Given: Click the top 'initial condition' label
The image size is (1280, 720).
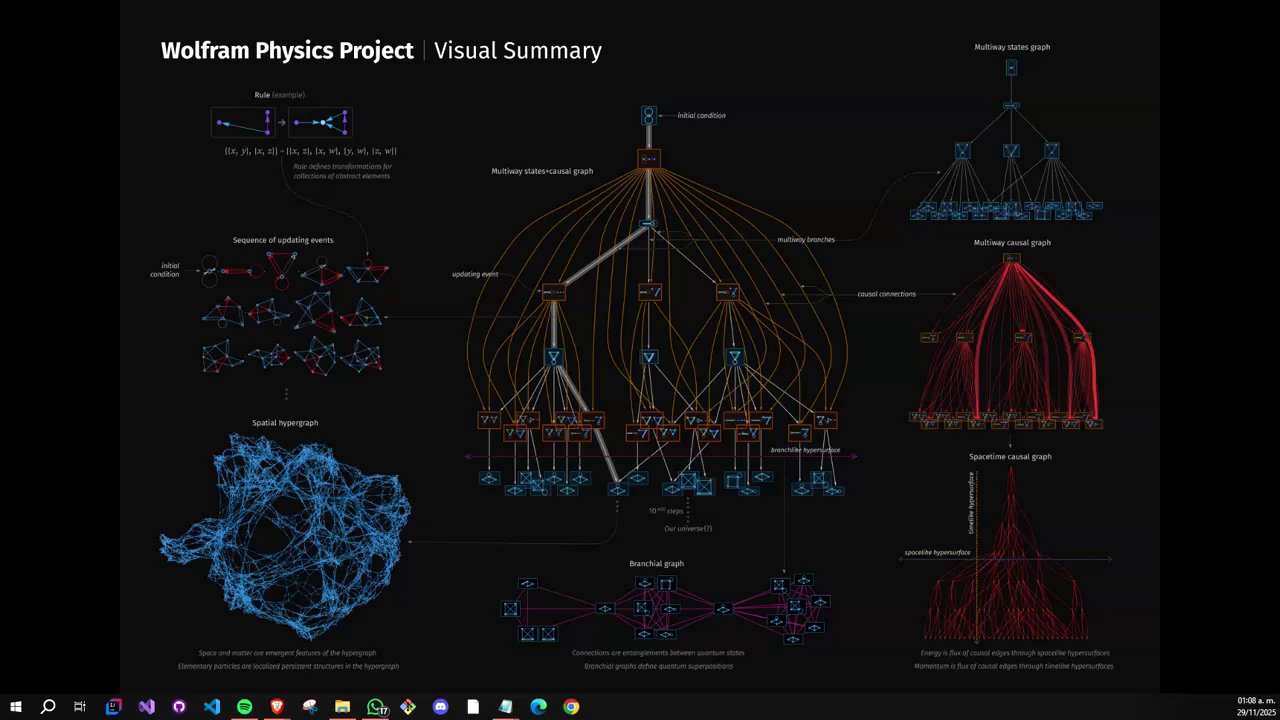Looking at the screenshot, I should pyautogui.click(x=701, y=115).
